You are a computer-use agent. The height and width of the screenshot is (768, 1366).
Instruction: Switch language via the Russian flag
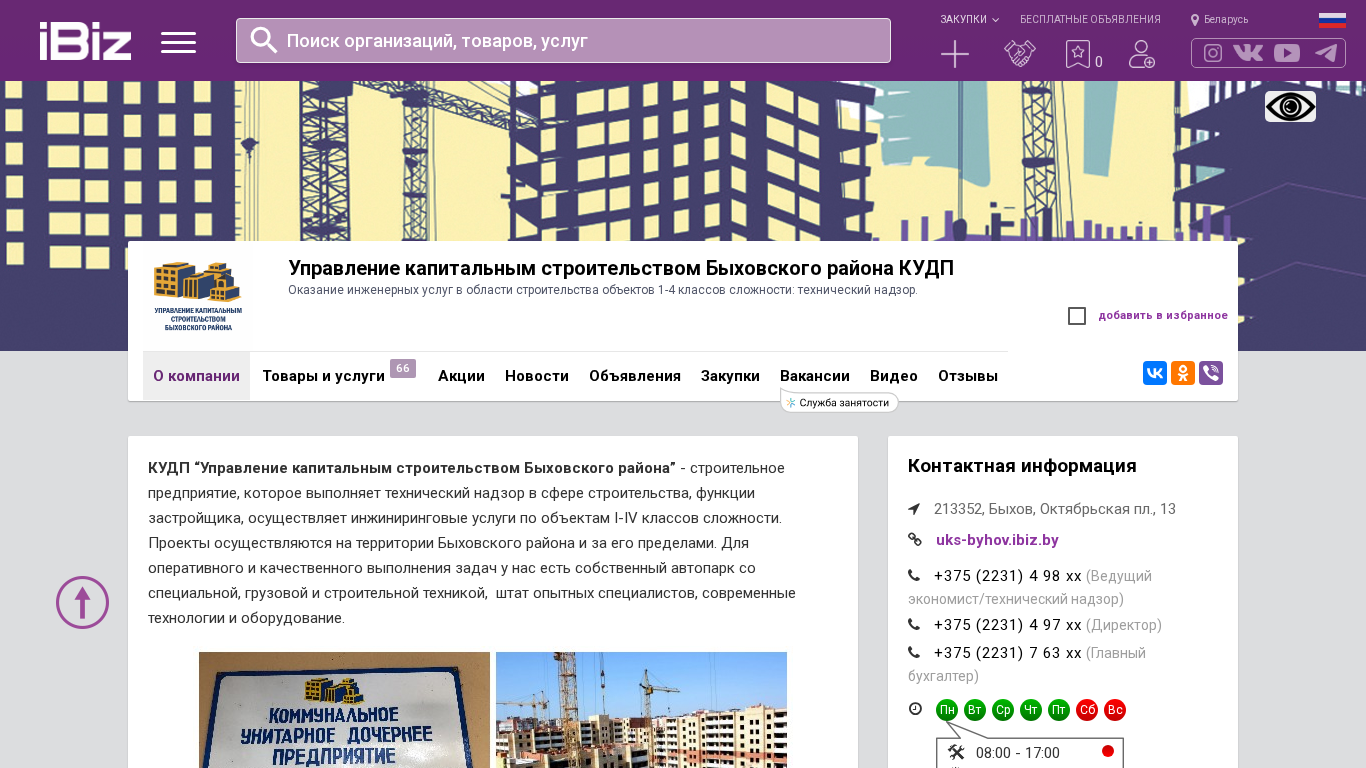coord(1332,20)
